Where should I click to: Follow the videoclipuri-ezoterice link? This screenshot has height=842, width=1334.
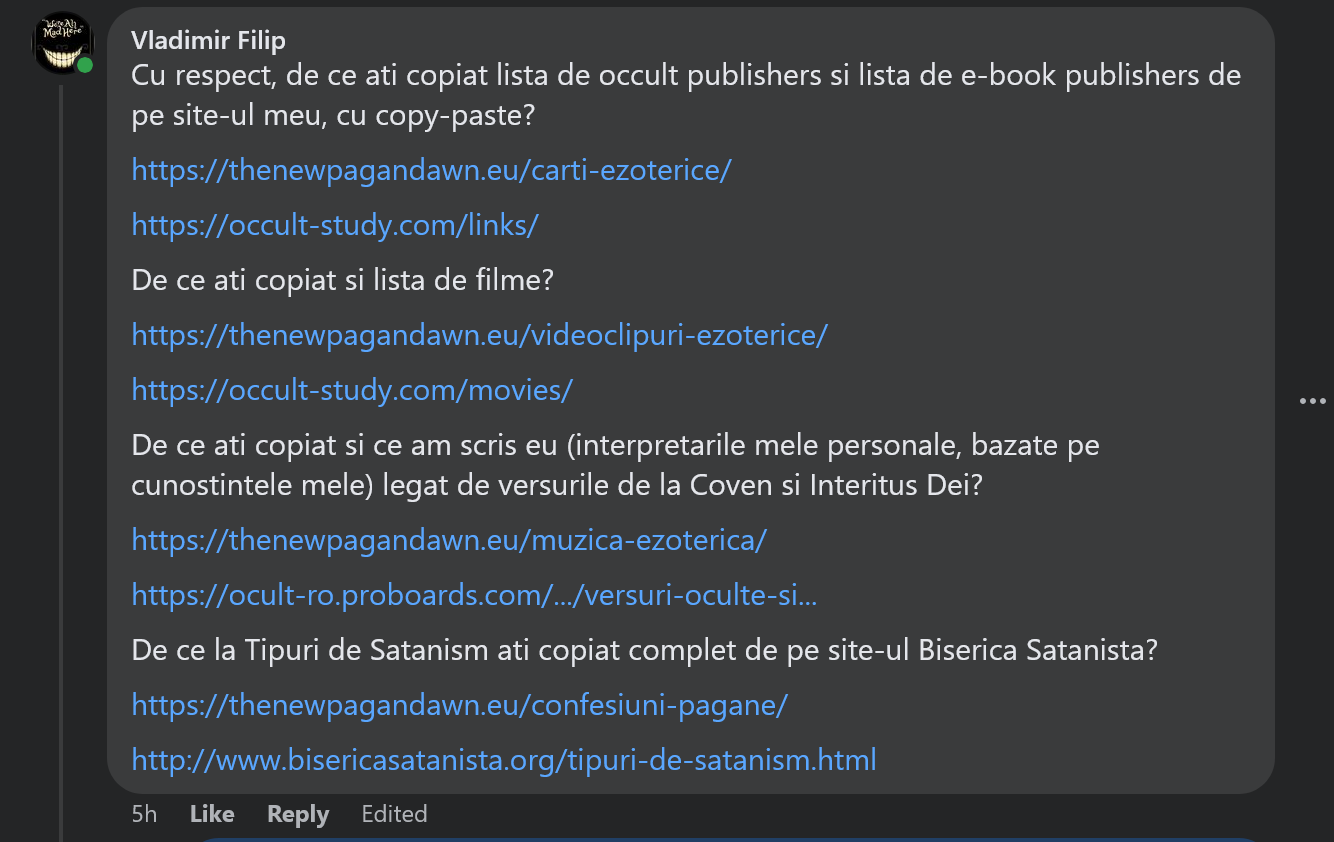(479, 335)
